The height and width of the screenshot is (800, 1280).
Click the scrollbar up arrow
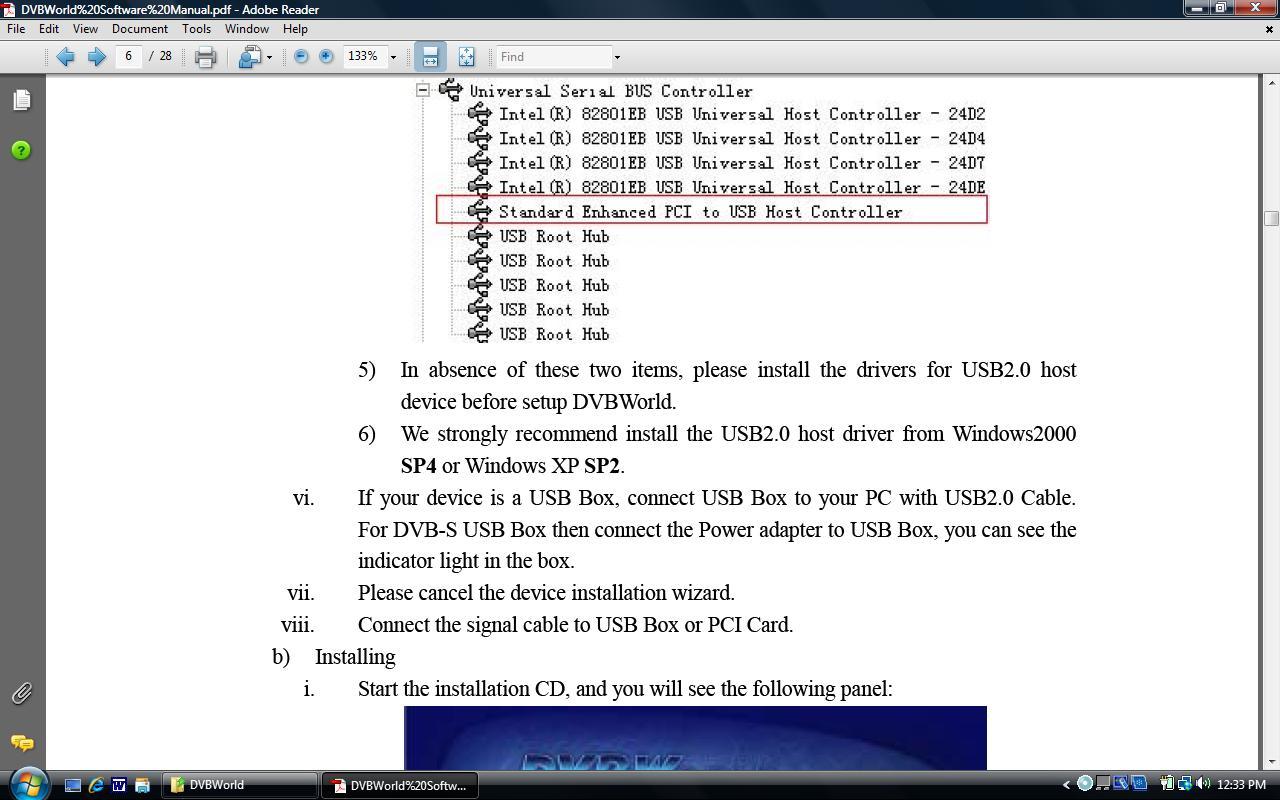(x=1271, y=82)
